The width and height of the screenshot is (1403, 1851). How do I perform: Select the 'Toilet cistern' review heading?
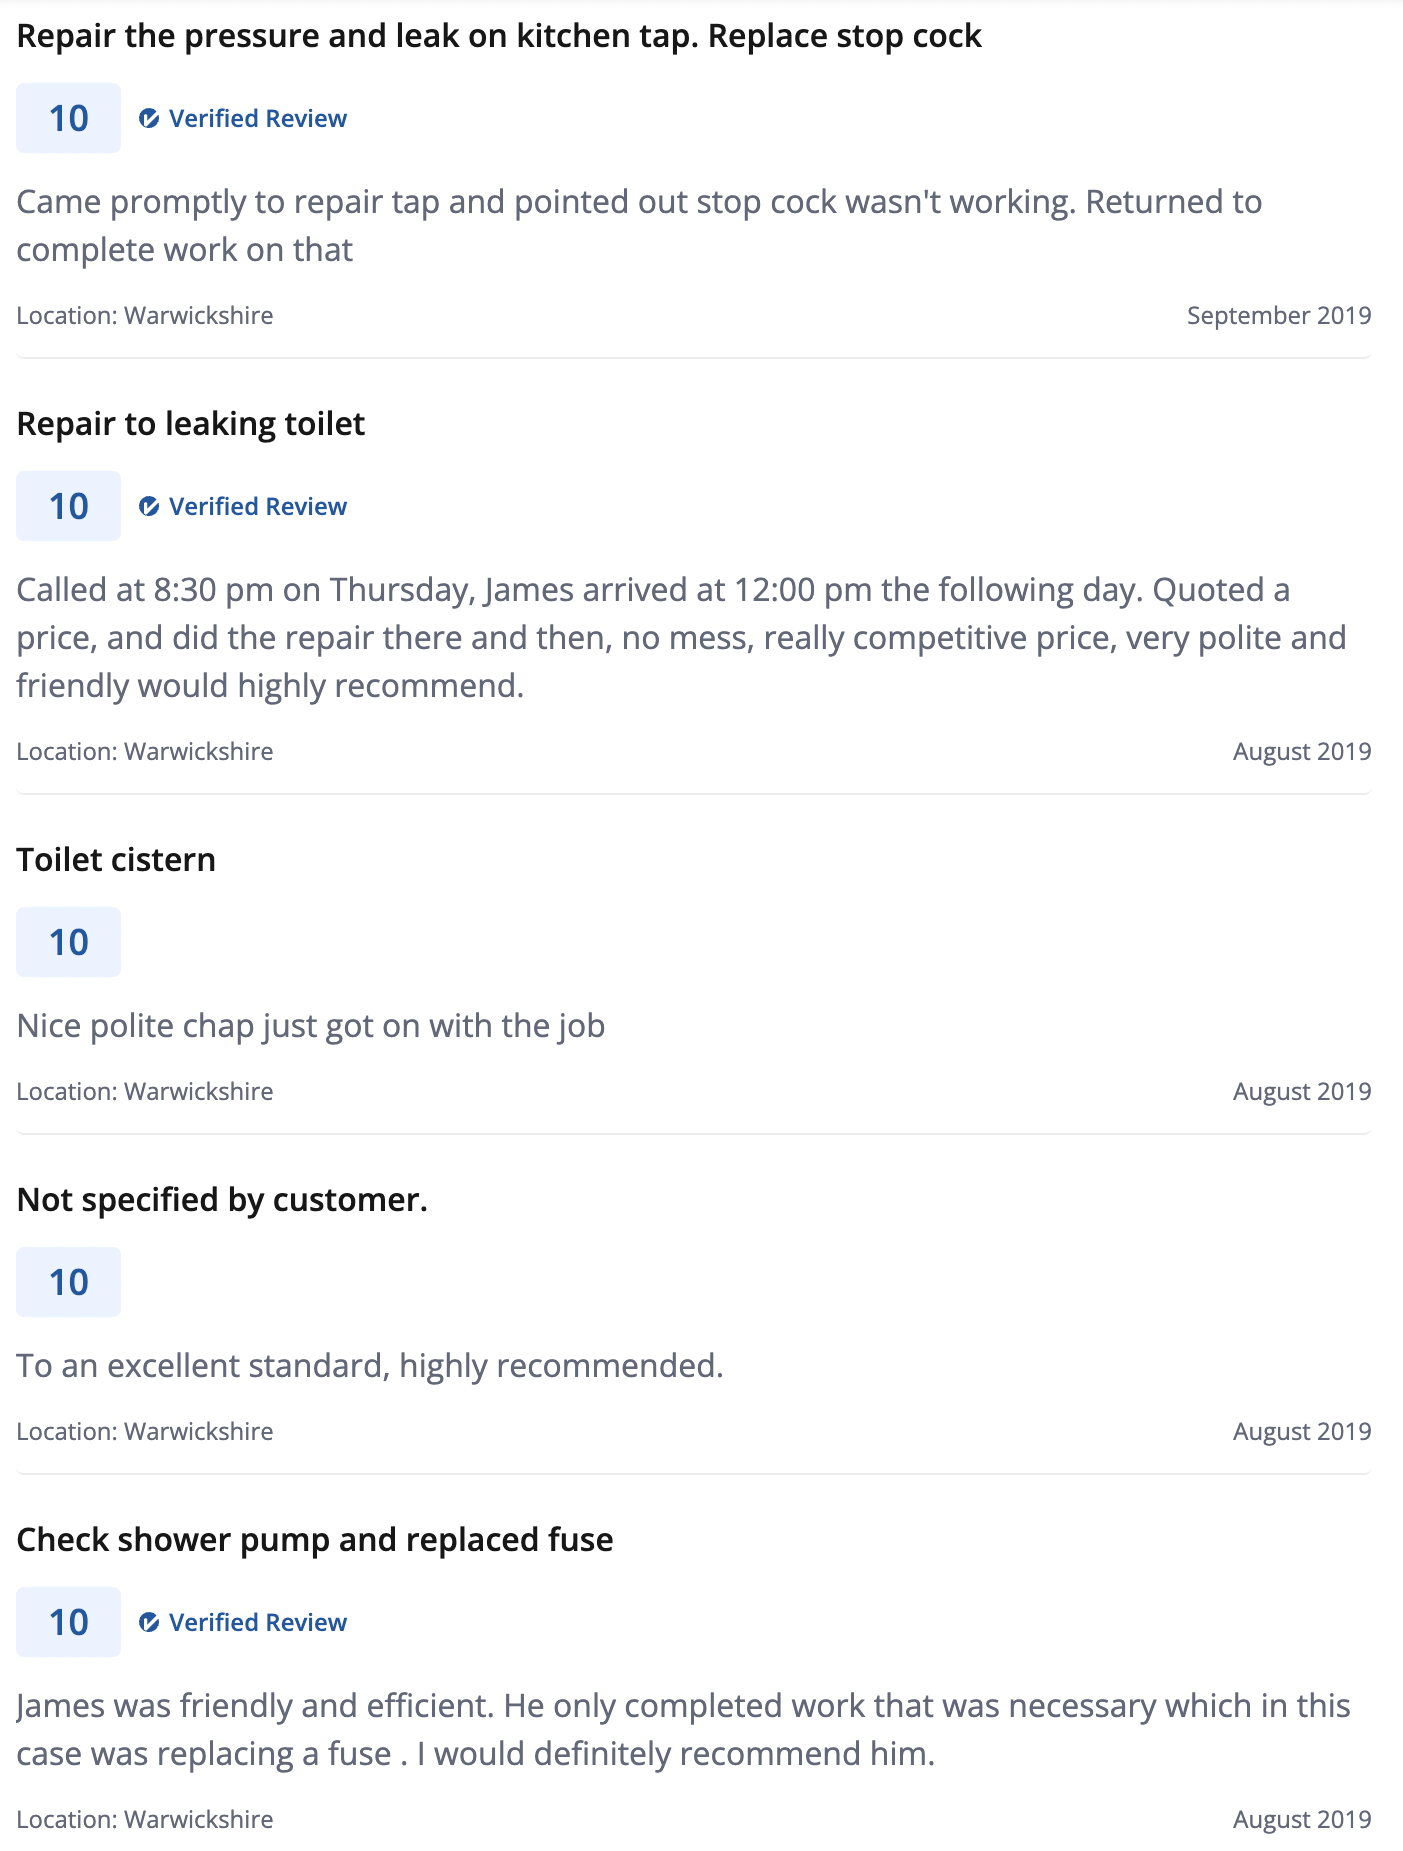click(x=116, y=860)
